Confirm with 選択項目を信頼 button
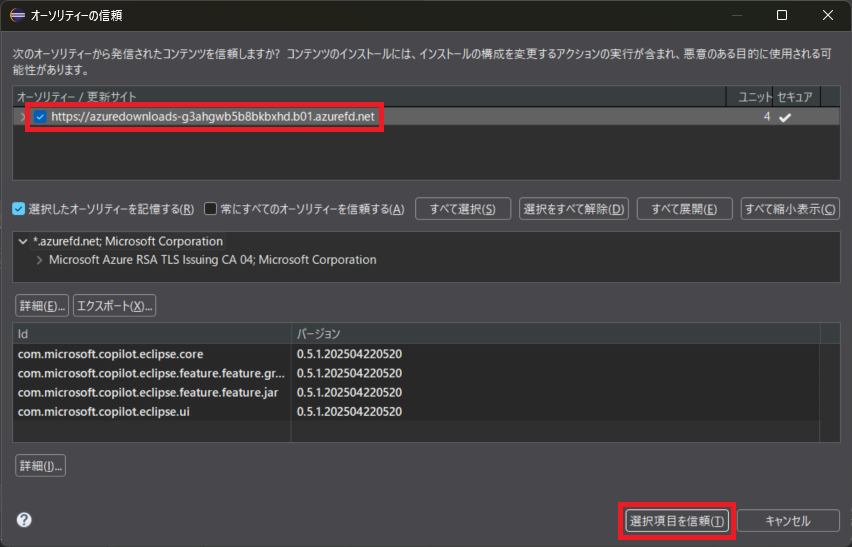 (x=677, y=521)
